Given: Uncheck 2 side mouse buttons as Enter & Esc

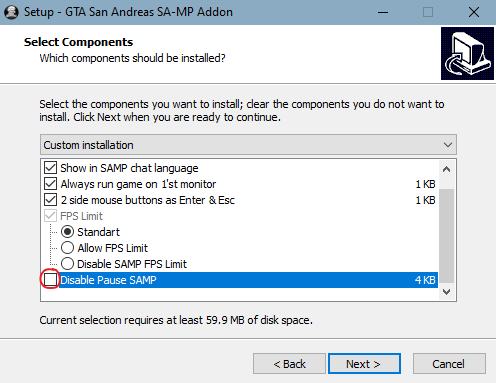Looking at the screenshot, I should click(50, 200).
